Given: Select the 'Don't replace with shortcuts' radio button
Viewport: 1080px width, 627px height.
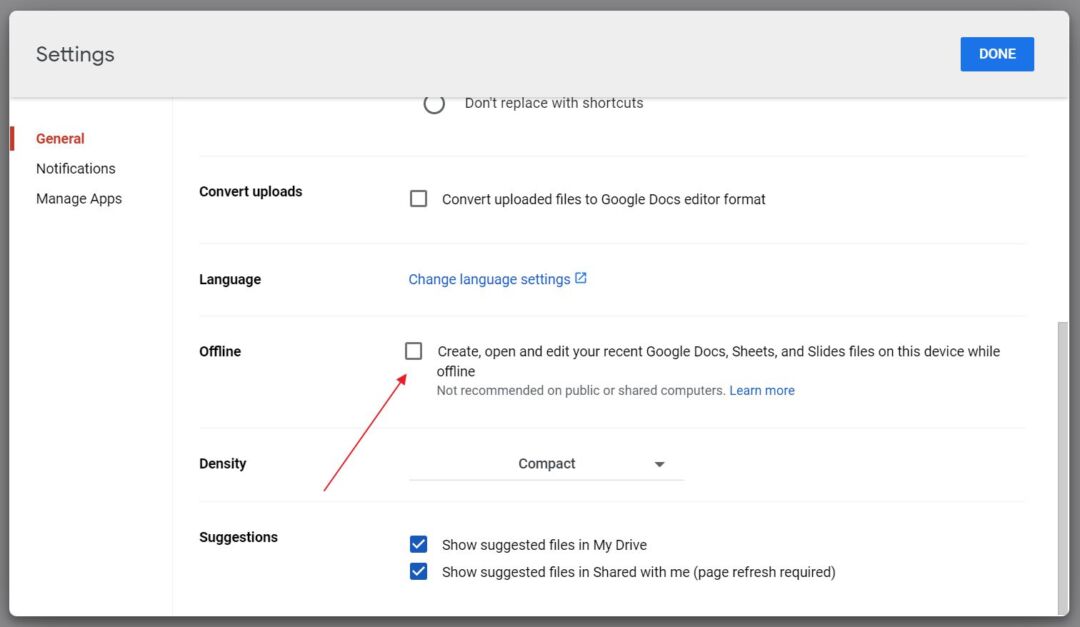Looking at the screenshot, I should coord(434,103).
